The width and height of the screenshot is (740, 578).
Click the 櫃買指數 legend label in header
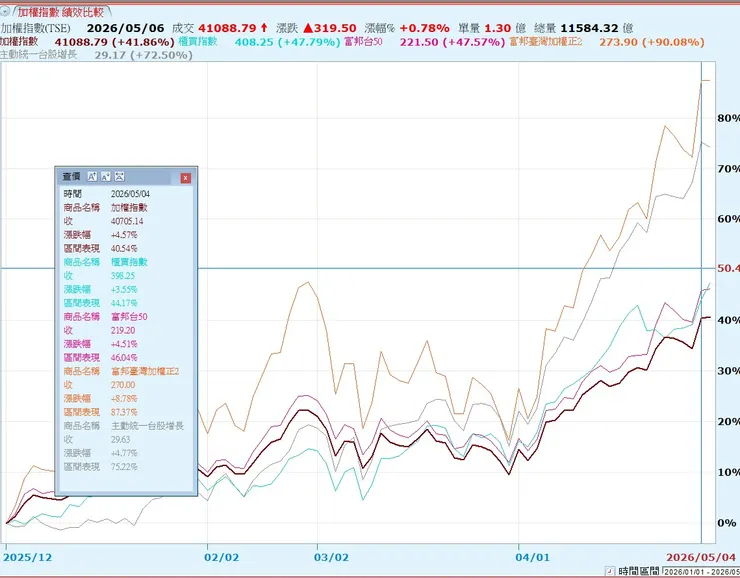pyautogui.click(x=198, y=42)
